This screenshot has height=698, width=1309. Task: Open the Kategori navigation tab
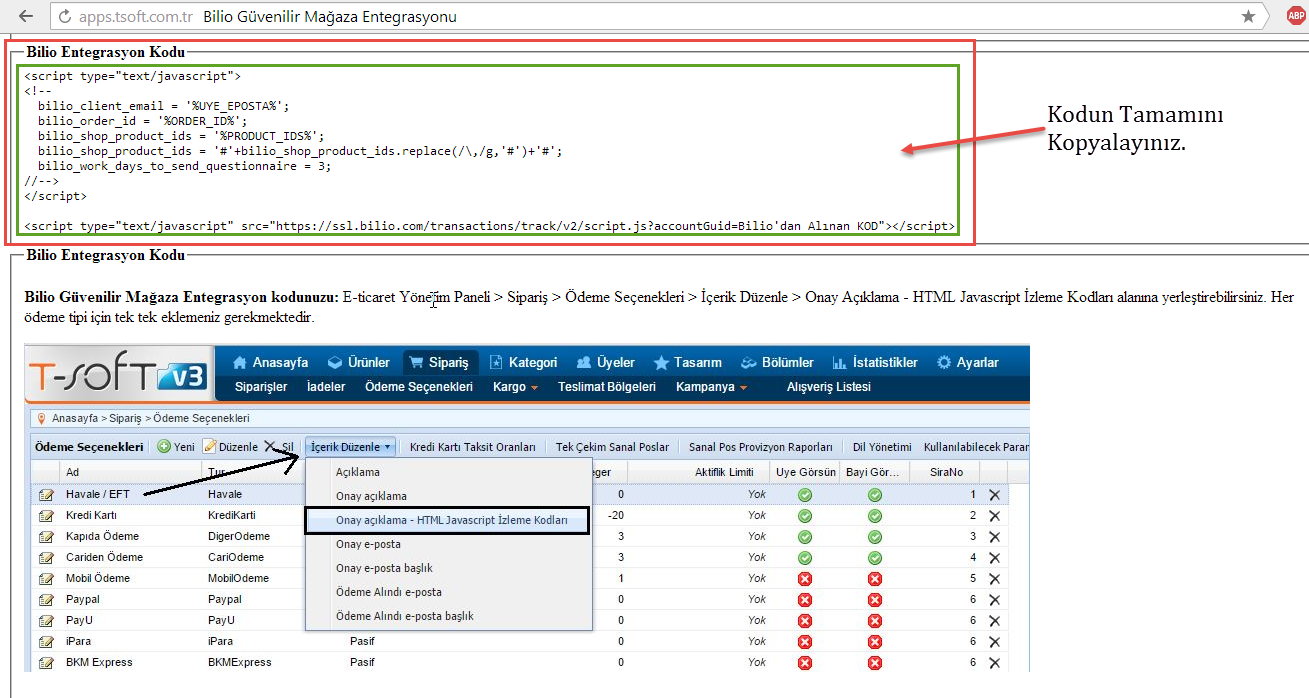pyautogui.click(x=523, y=362)
